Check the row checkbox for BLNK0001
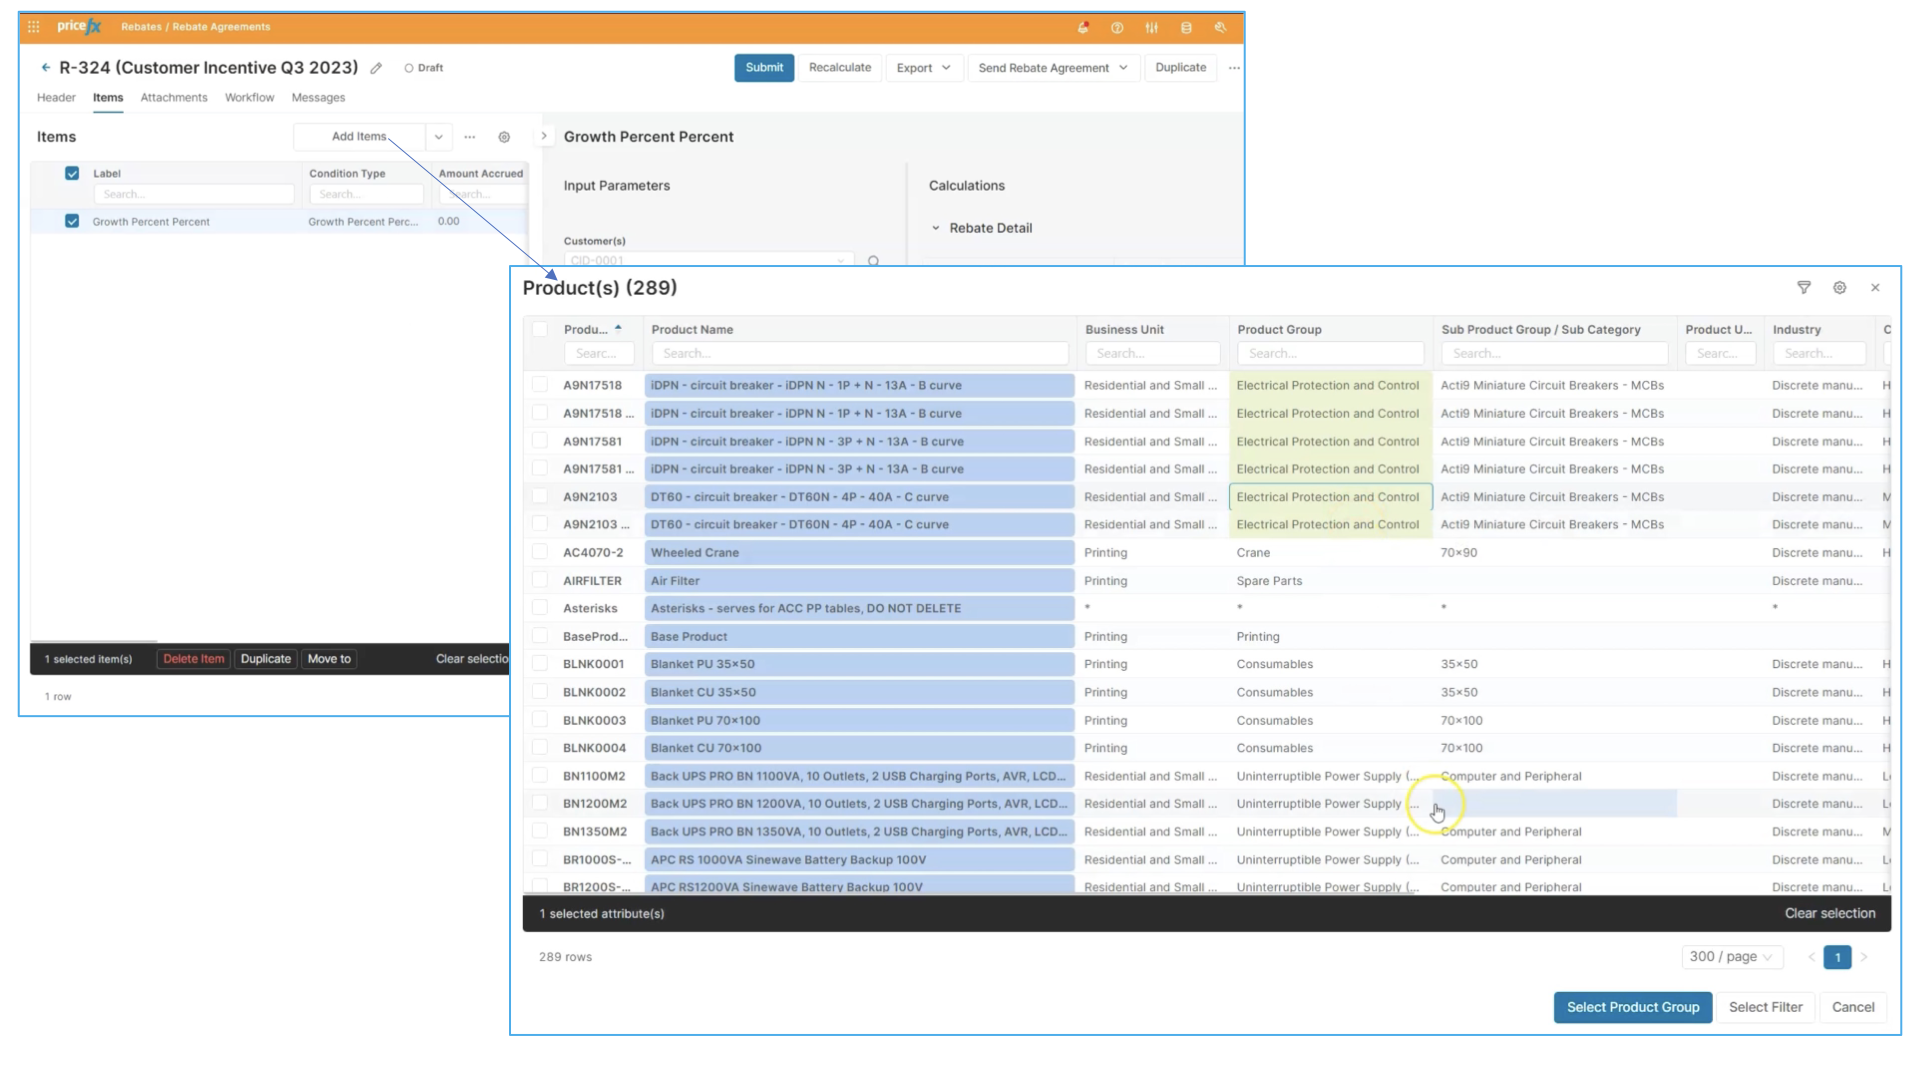Screen dimensions: 1920x1080 point(540,664)
